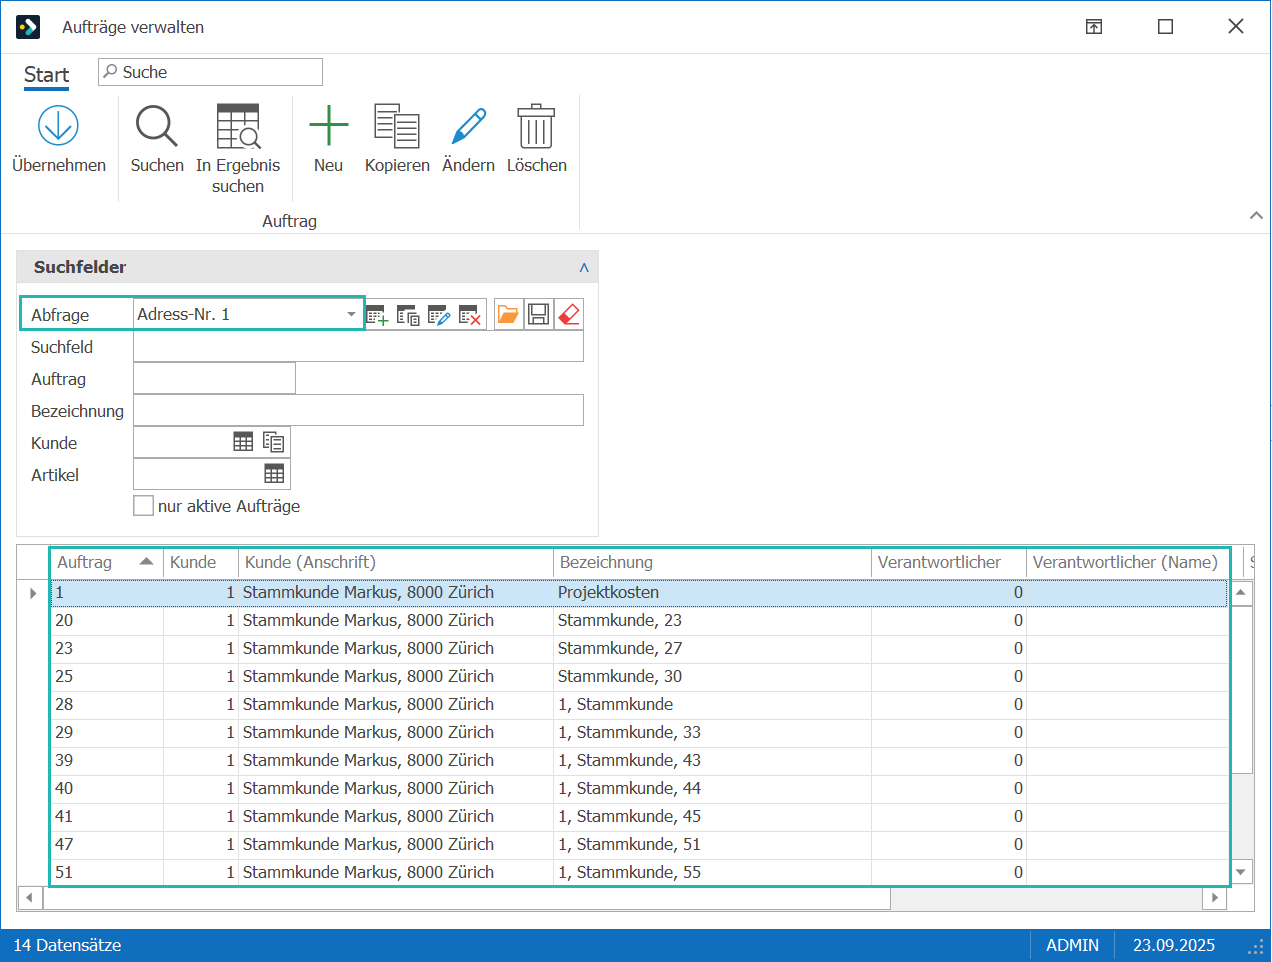
Task: Collapse the Suchfelder panel
Action: coord(584,268)
